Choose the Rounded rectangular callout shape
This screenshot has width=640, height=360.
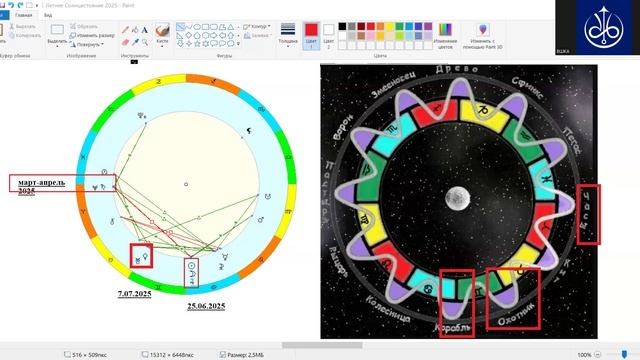(x=214, y=44)
